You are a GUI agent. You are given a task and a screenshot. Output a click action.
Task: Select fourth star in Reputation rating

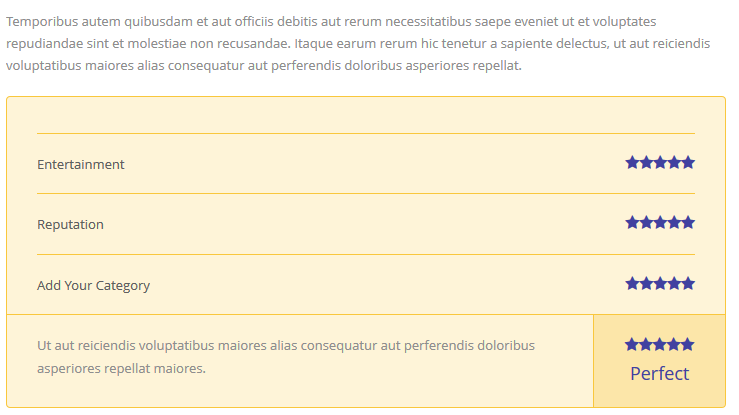(674, 223)
